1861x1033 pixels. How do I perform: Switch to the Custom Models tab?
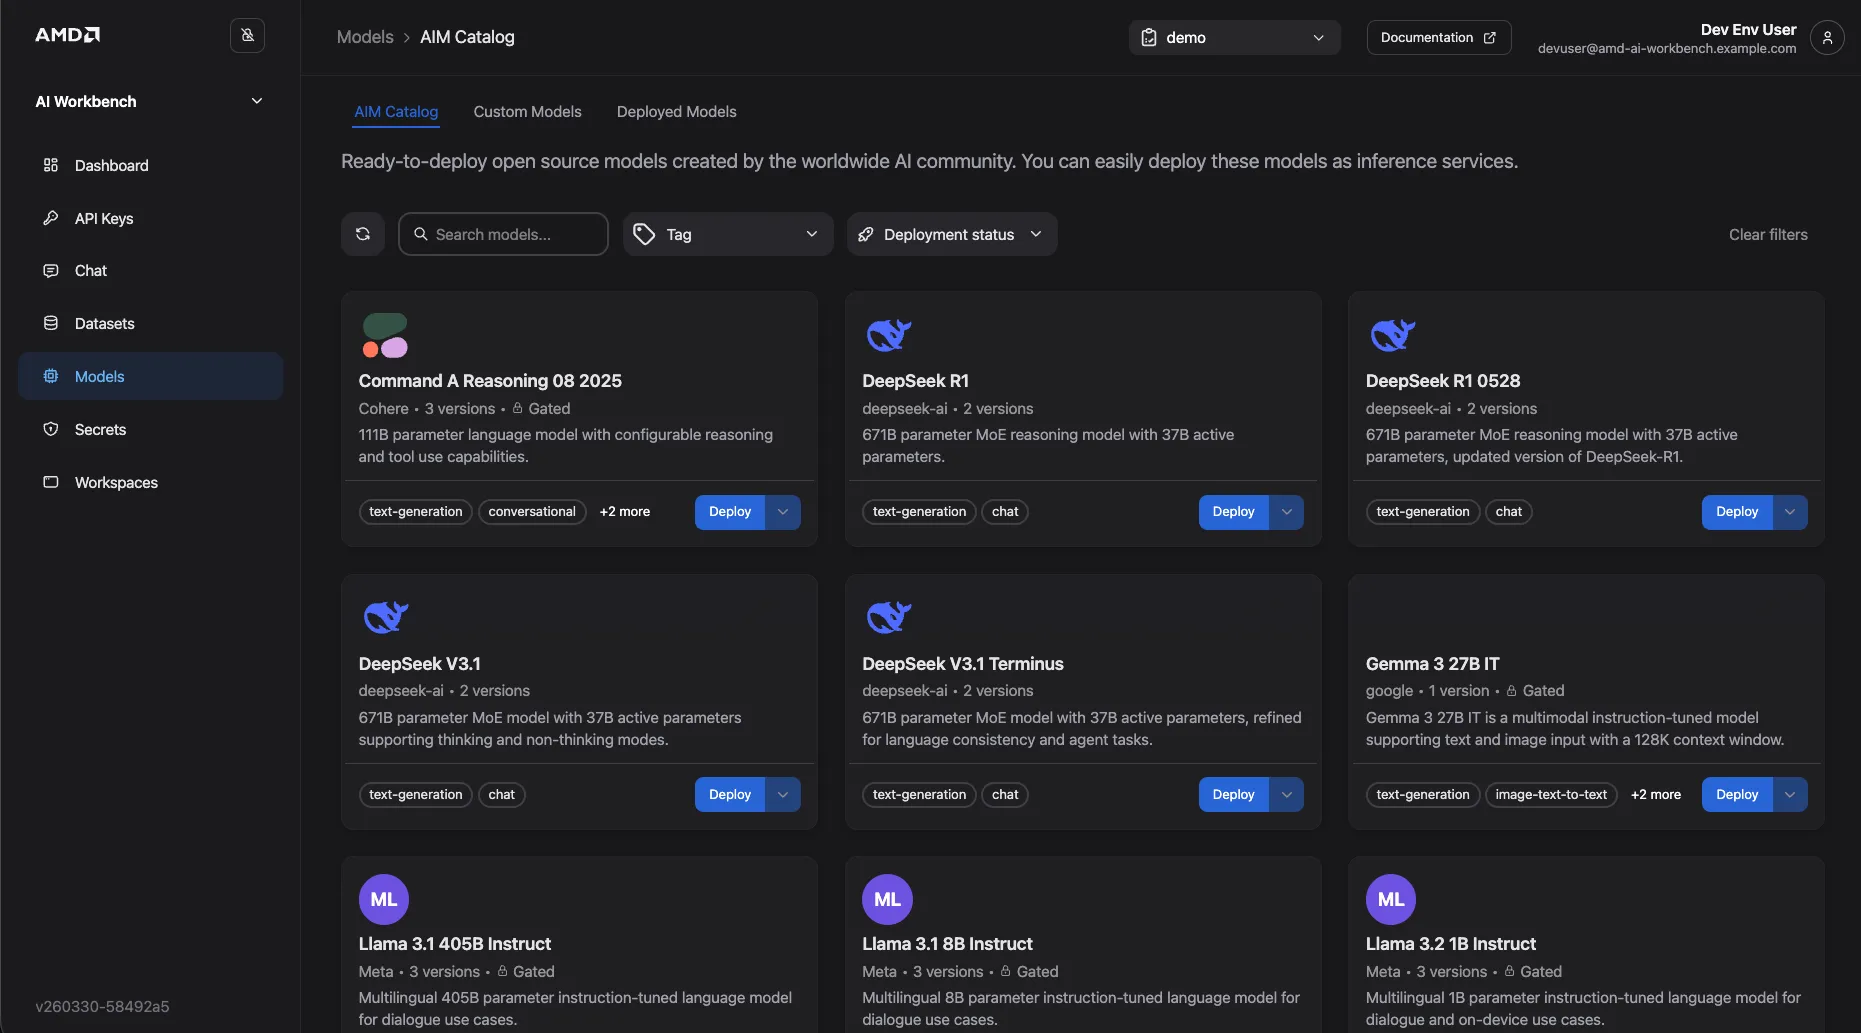click(527, 112)
